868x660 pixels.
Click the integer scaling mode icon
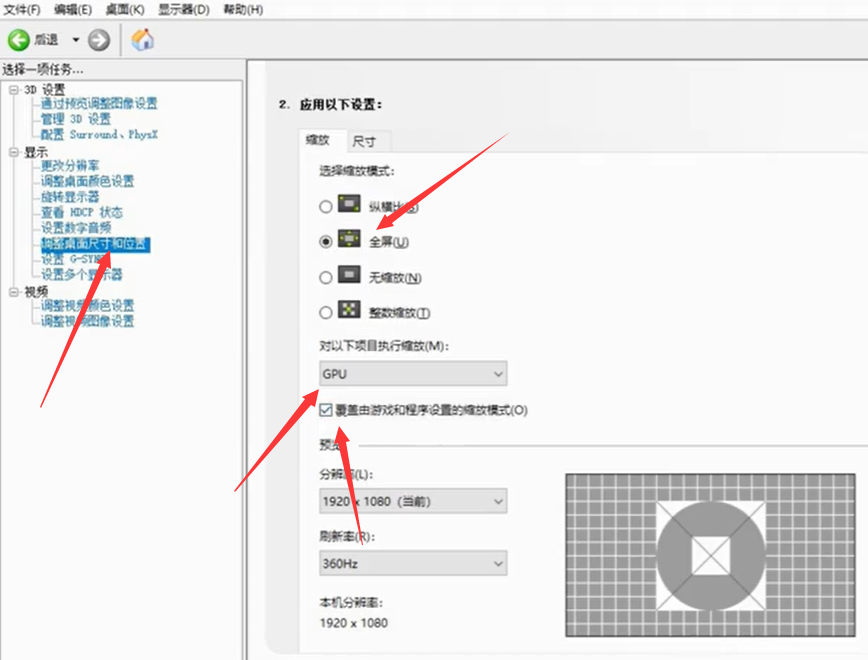(x=349, y=310)
